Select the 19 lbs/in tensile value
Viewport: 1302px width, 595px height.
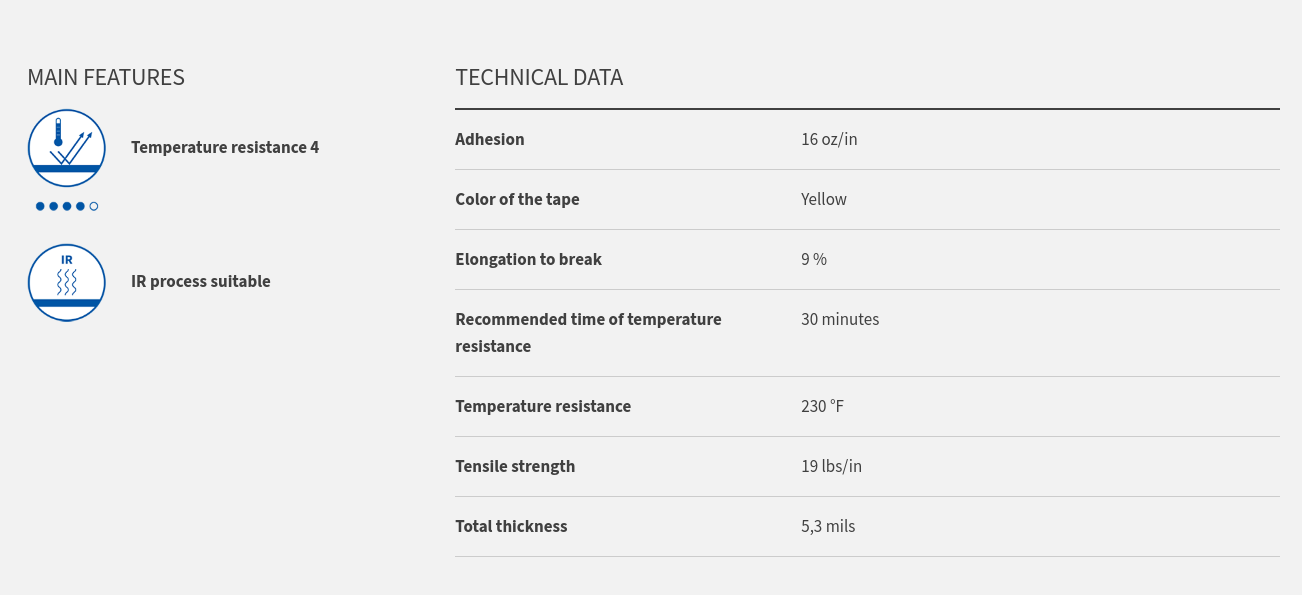[831, 466]
